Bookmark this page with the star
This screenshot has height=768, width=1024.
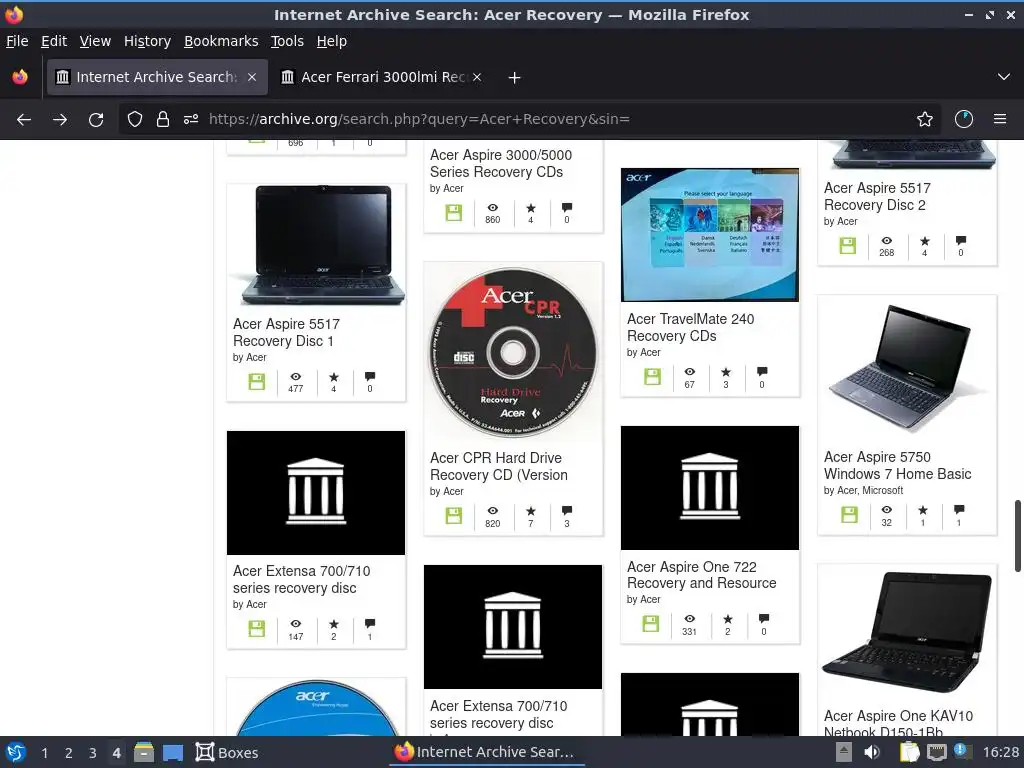[925, 120]
